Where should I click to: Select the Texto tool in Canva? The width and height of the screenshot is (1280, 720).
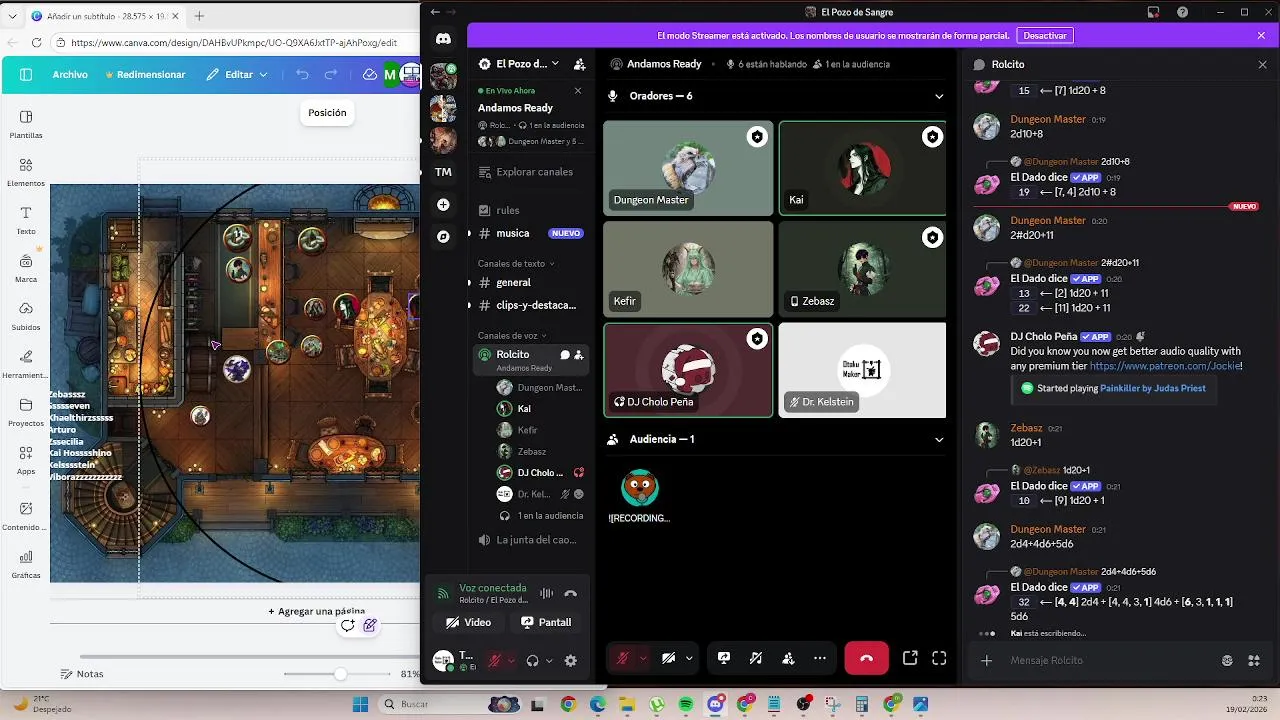(x=26, y=220)
